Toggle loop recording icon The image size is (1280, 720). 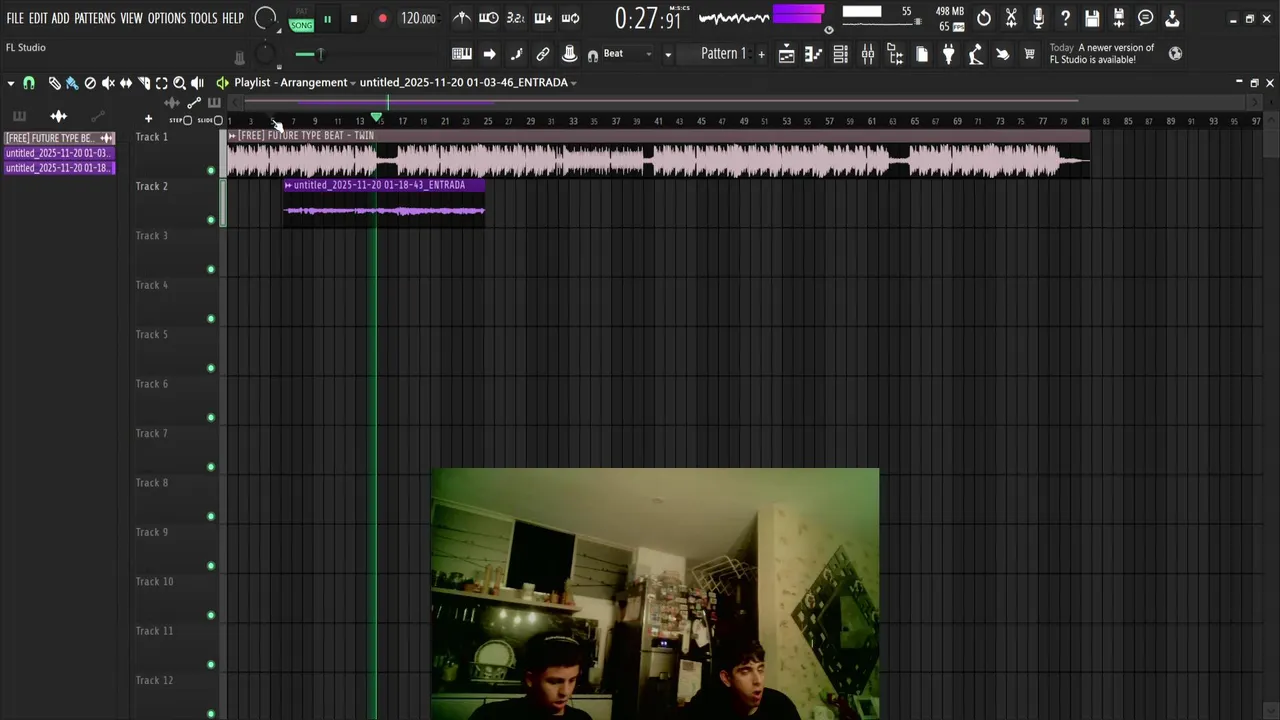[570, 18]
